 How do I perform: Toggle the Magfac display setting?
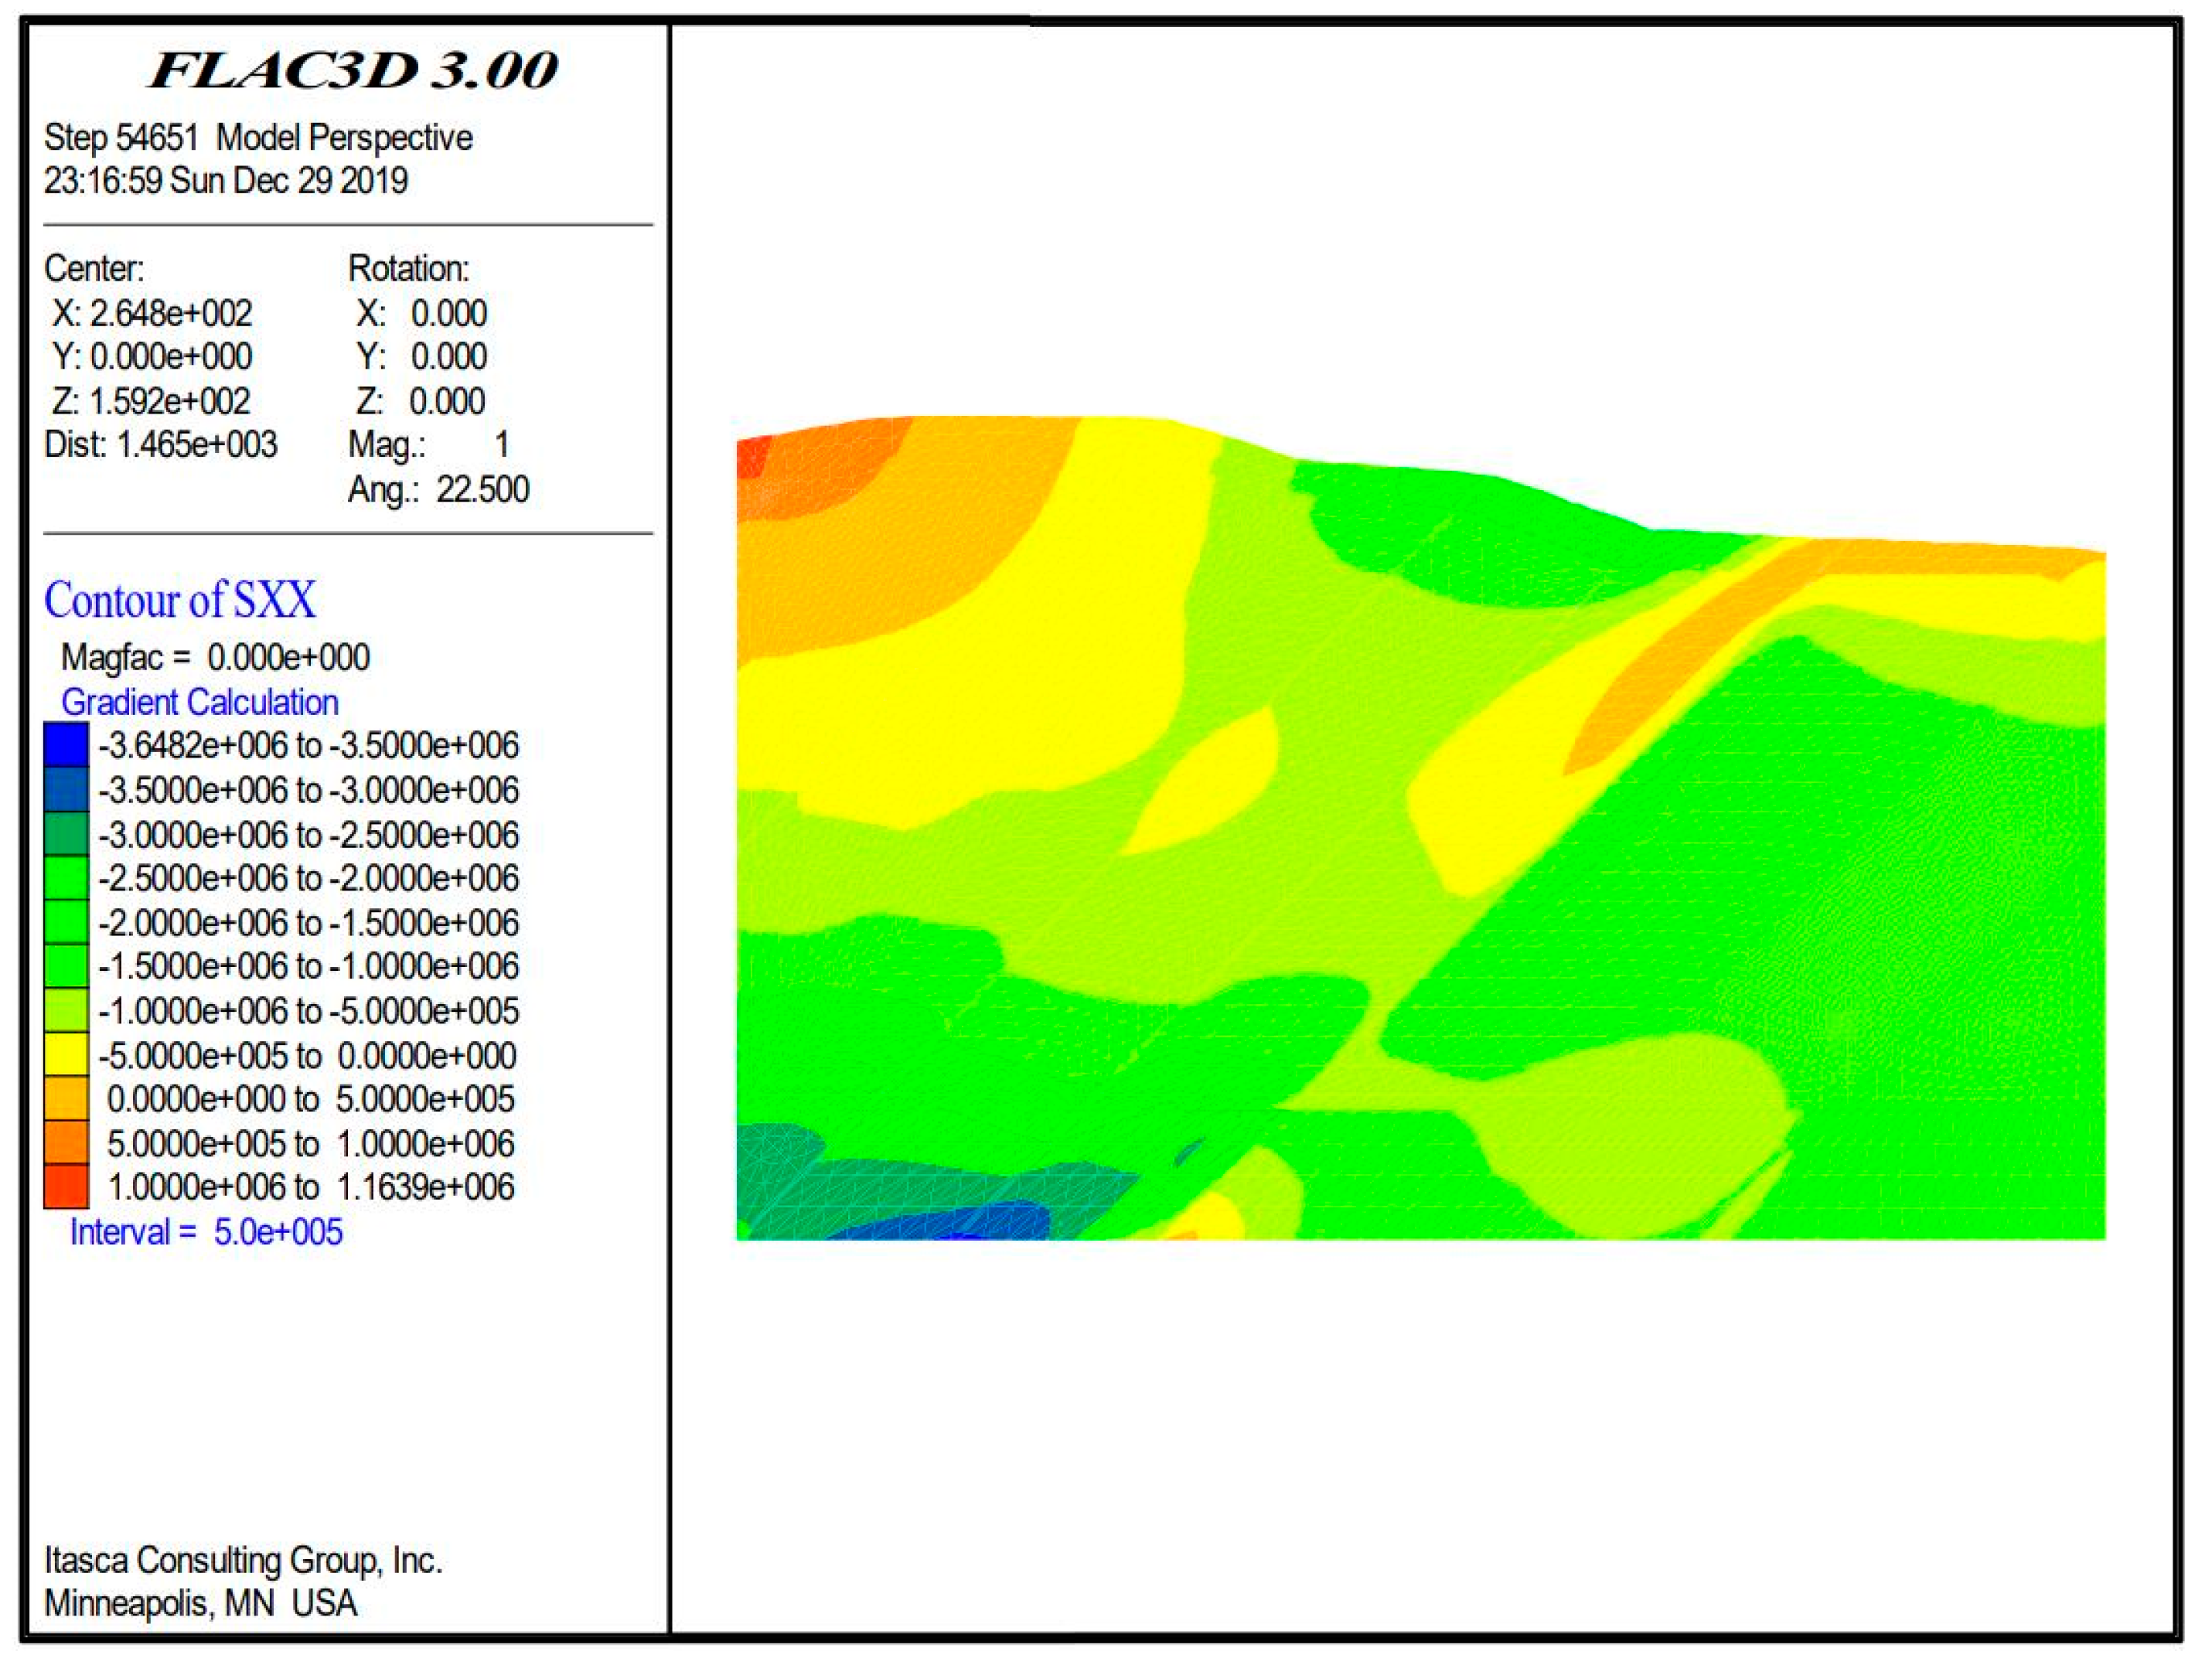pyautogui.click(x=215, y=658)
